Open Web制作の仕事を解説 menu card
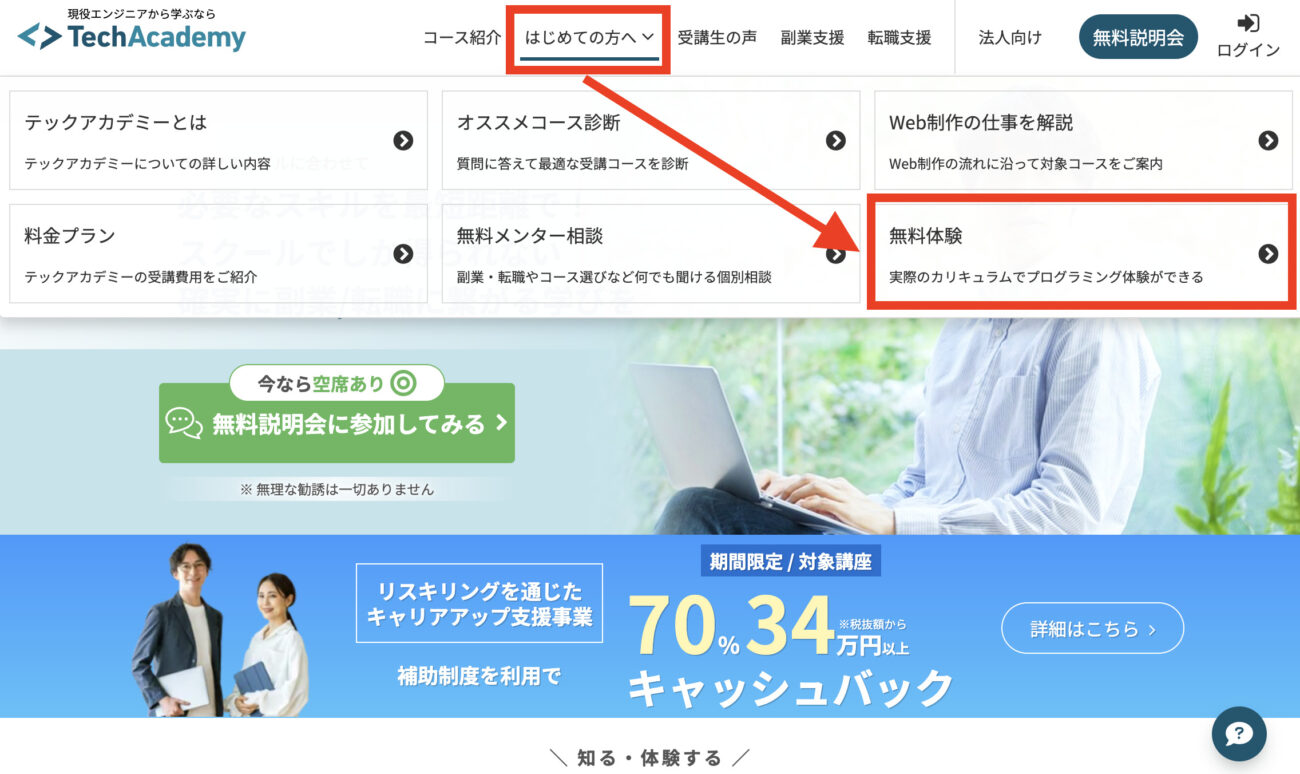 [1084, 141]
